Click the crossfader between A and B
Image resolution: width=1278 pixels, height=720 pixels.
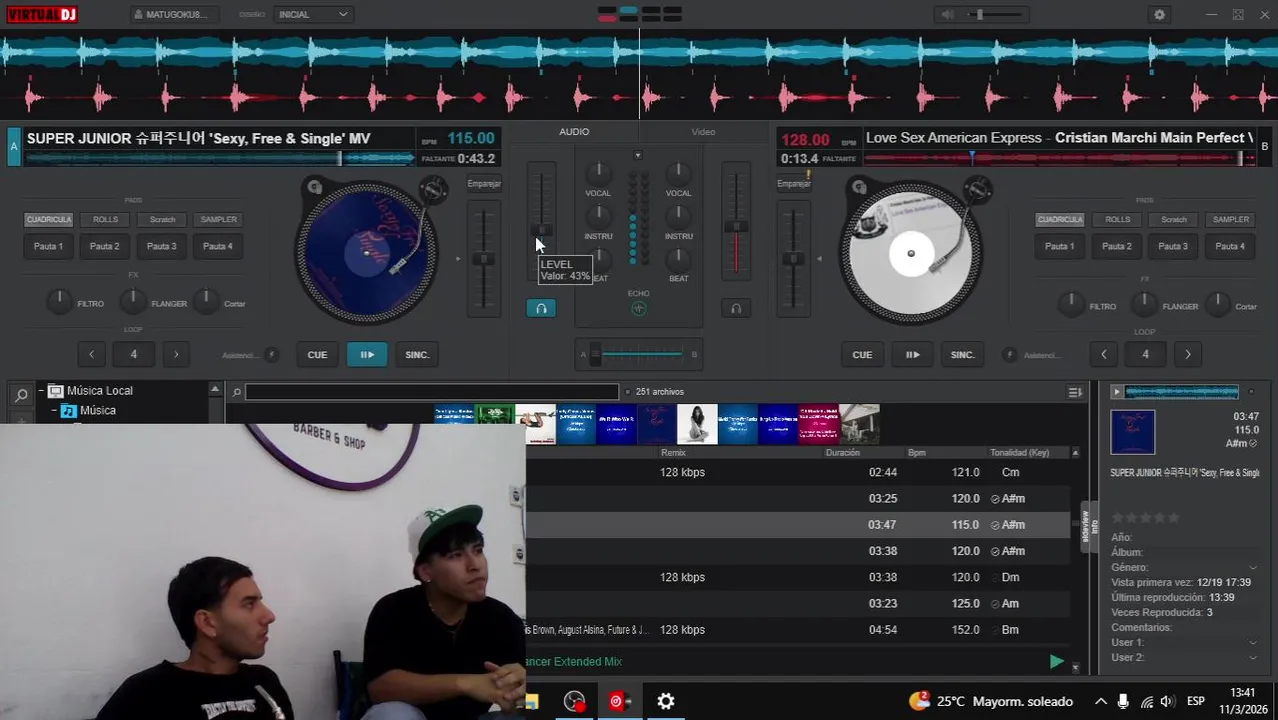(638, 354)
